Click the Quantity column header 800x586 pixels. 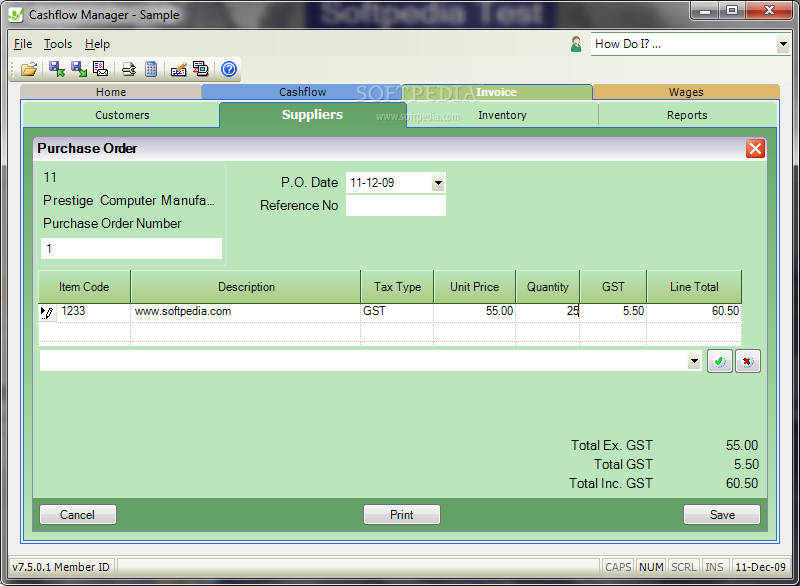(x=547, y=287)
